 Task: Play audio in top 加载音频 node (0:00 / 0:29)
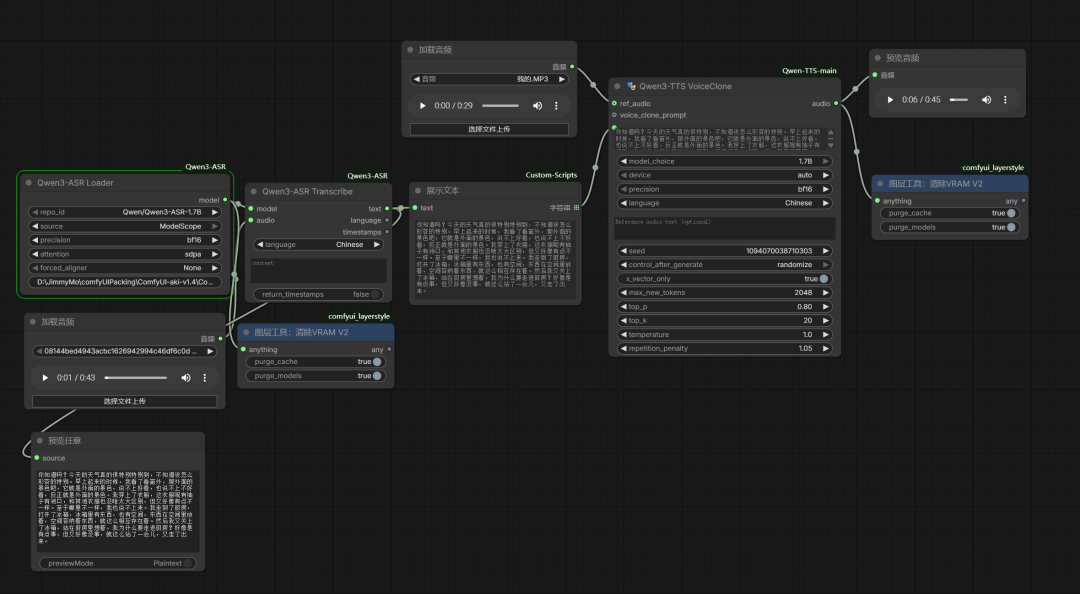pyautogui.click(x=422, y=106)
